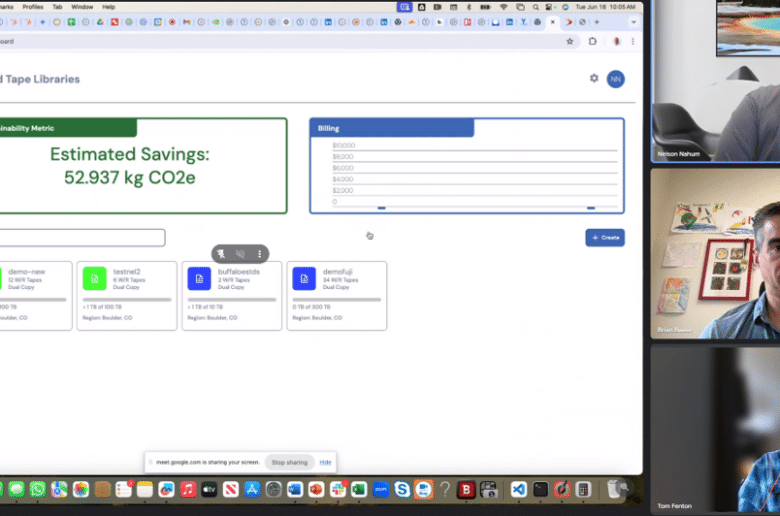The image size is (780, 516).
Task: Open WhatsApp from the dock
Action: (x=38, y=490)
